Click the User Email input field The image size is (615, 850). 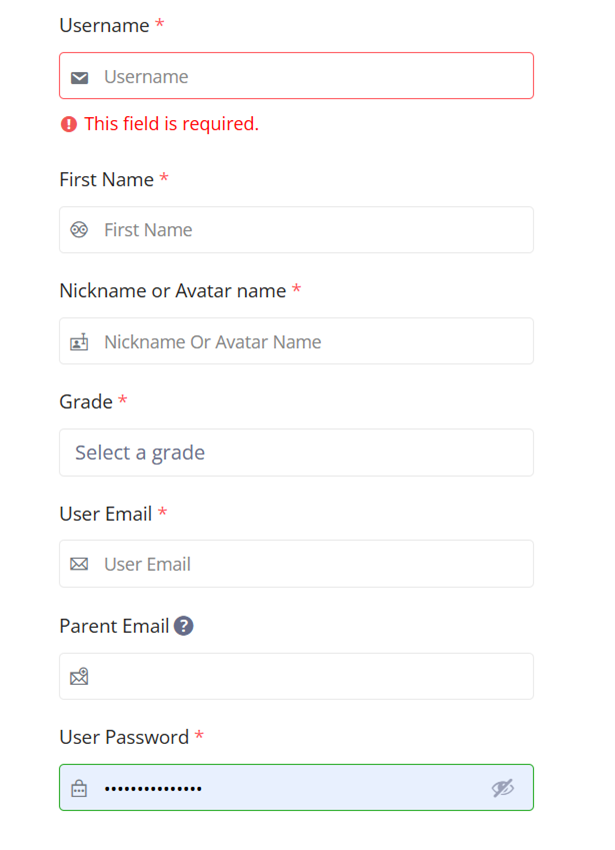point(310,564)
